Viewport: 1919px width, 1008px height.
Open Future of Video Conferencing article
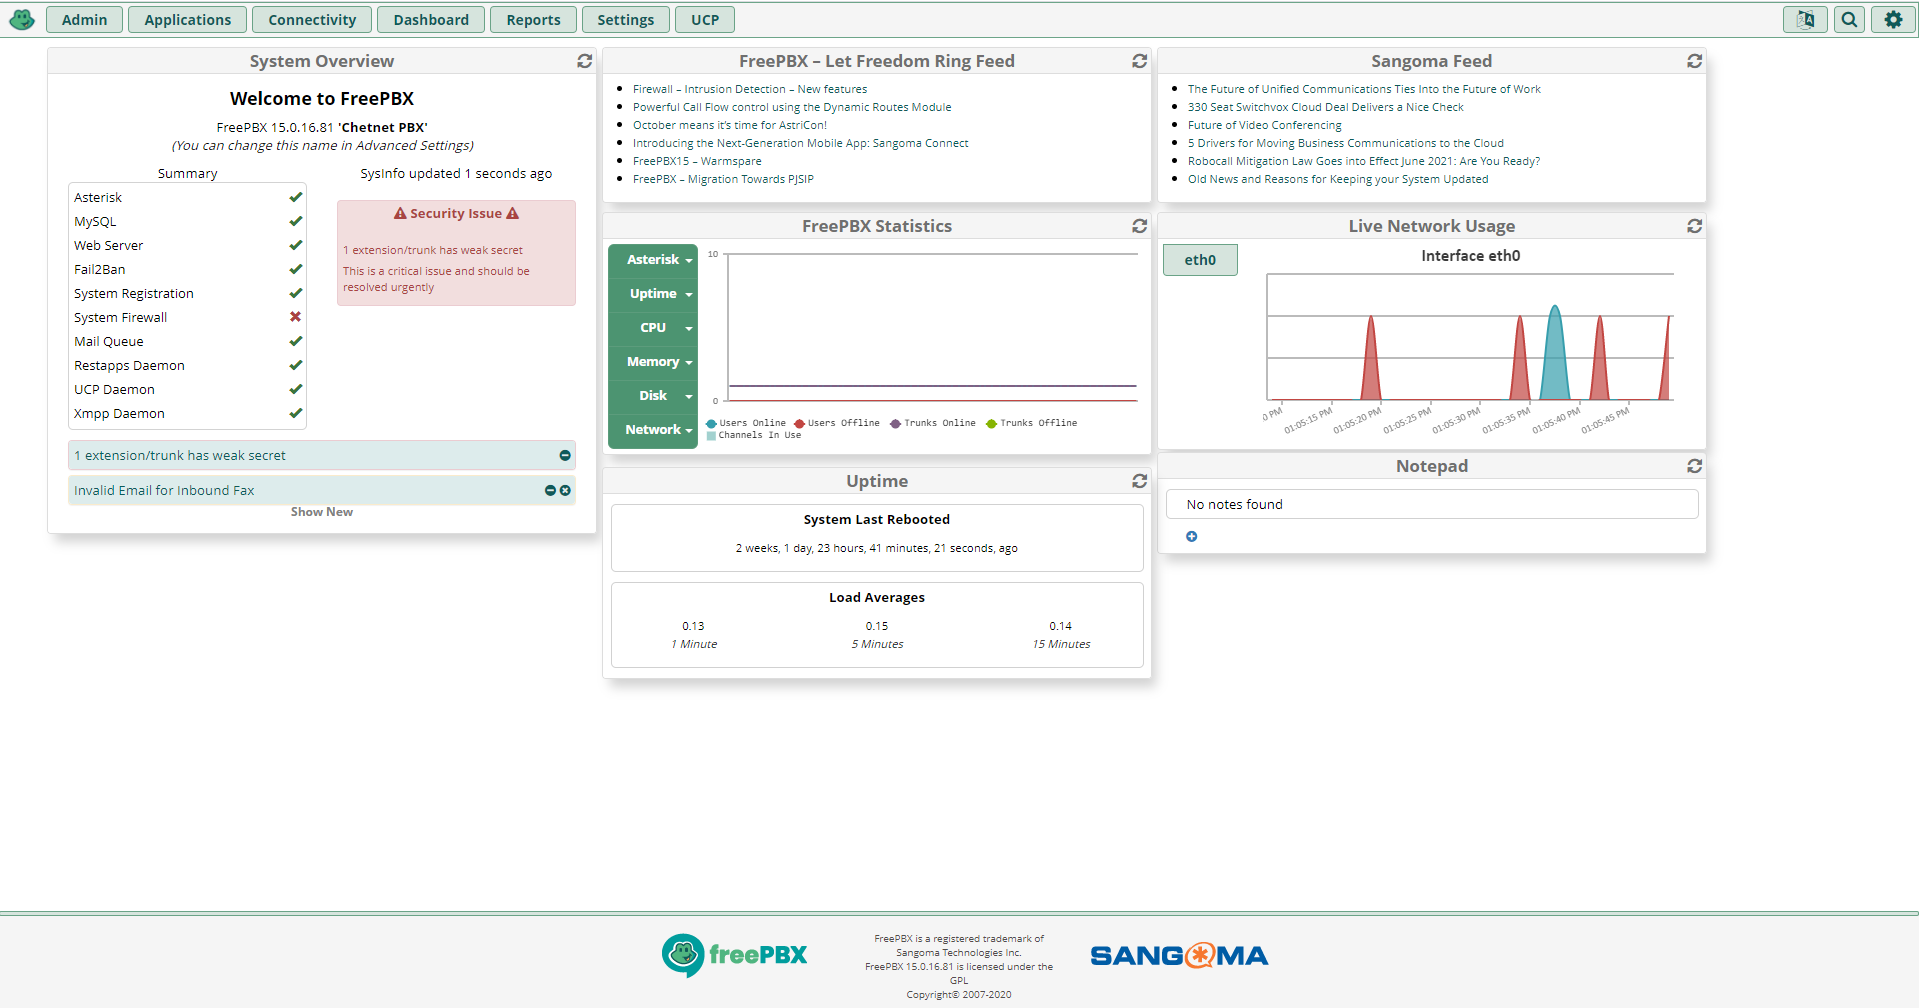coord(1265,125)
